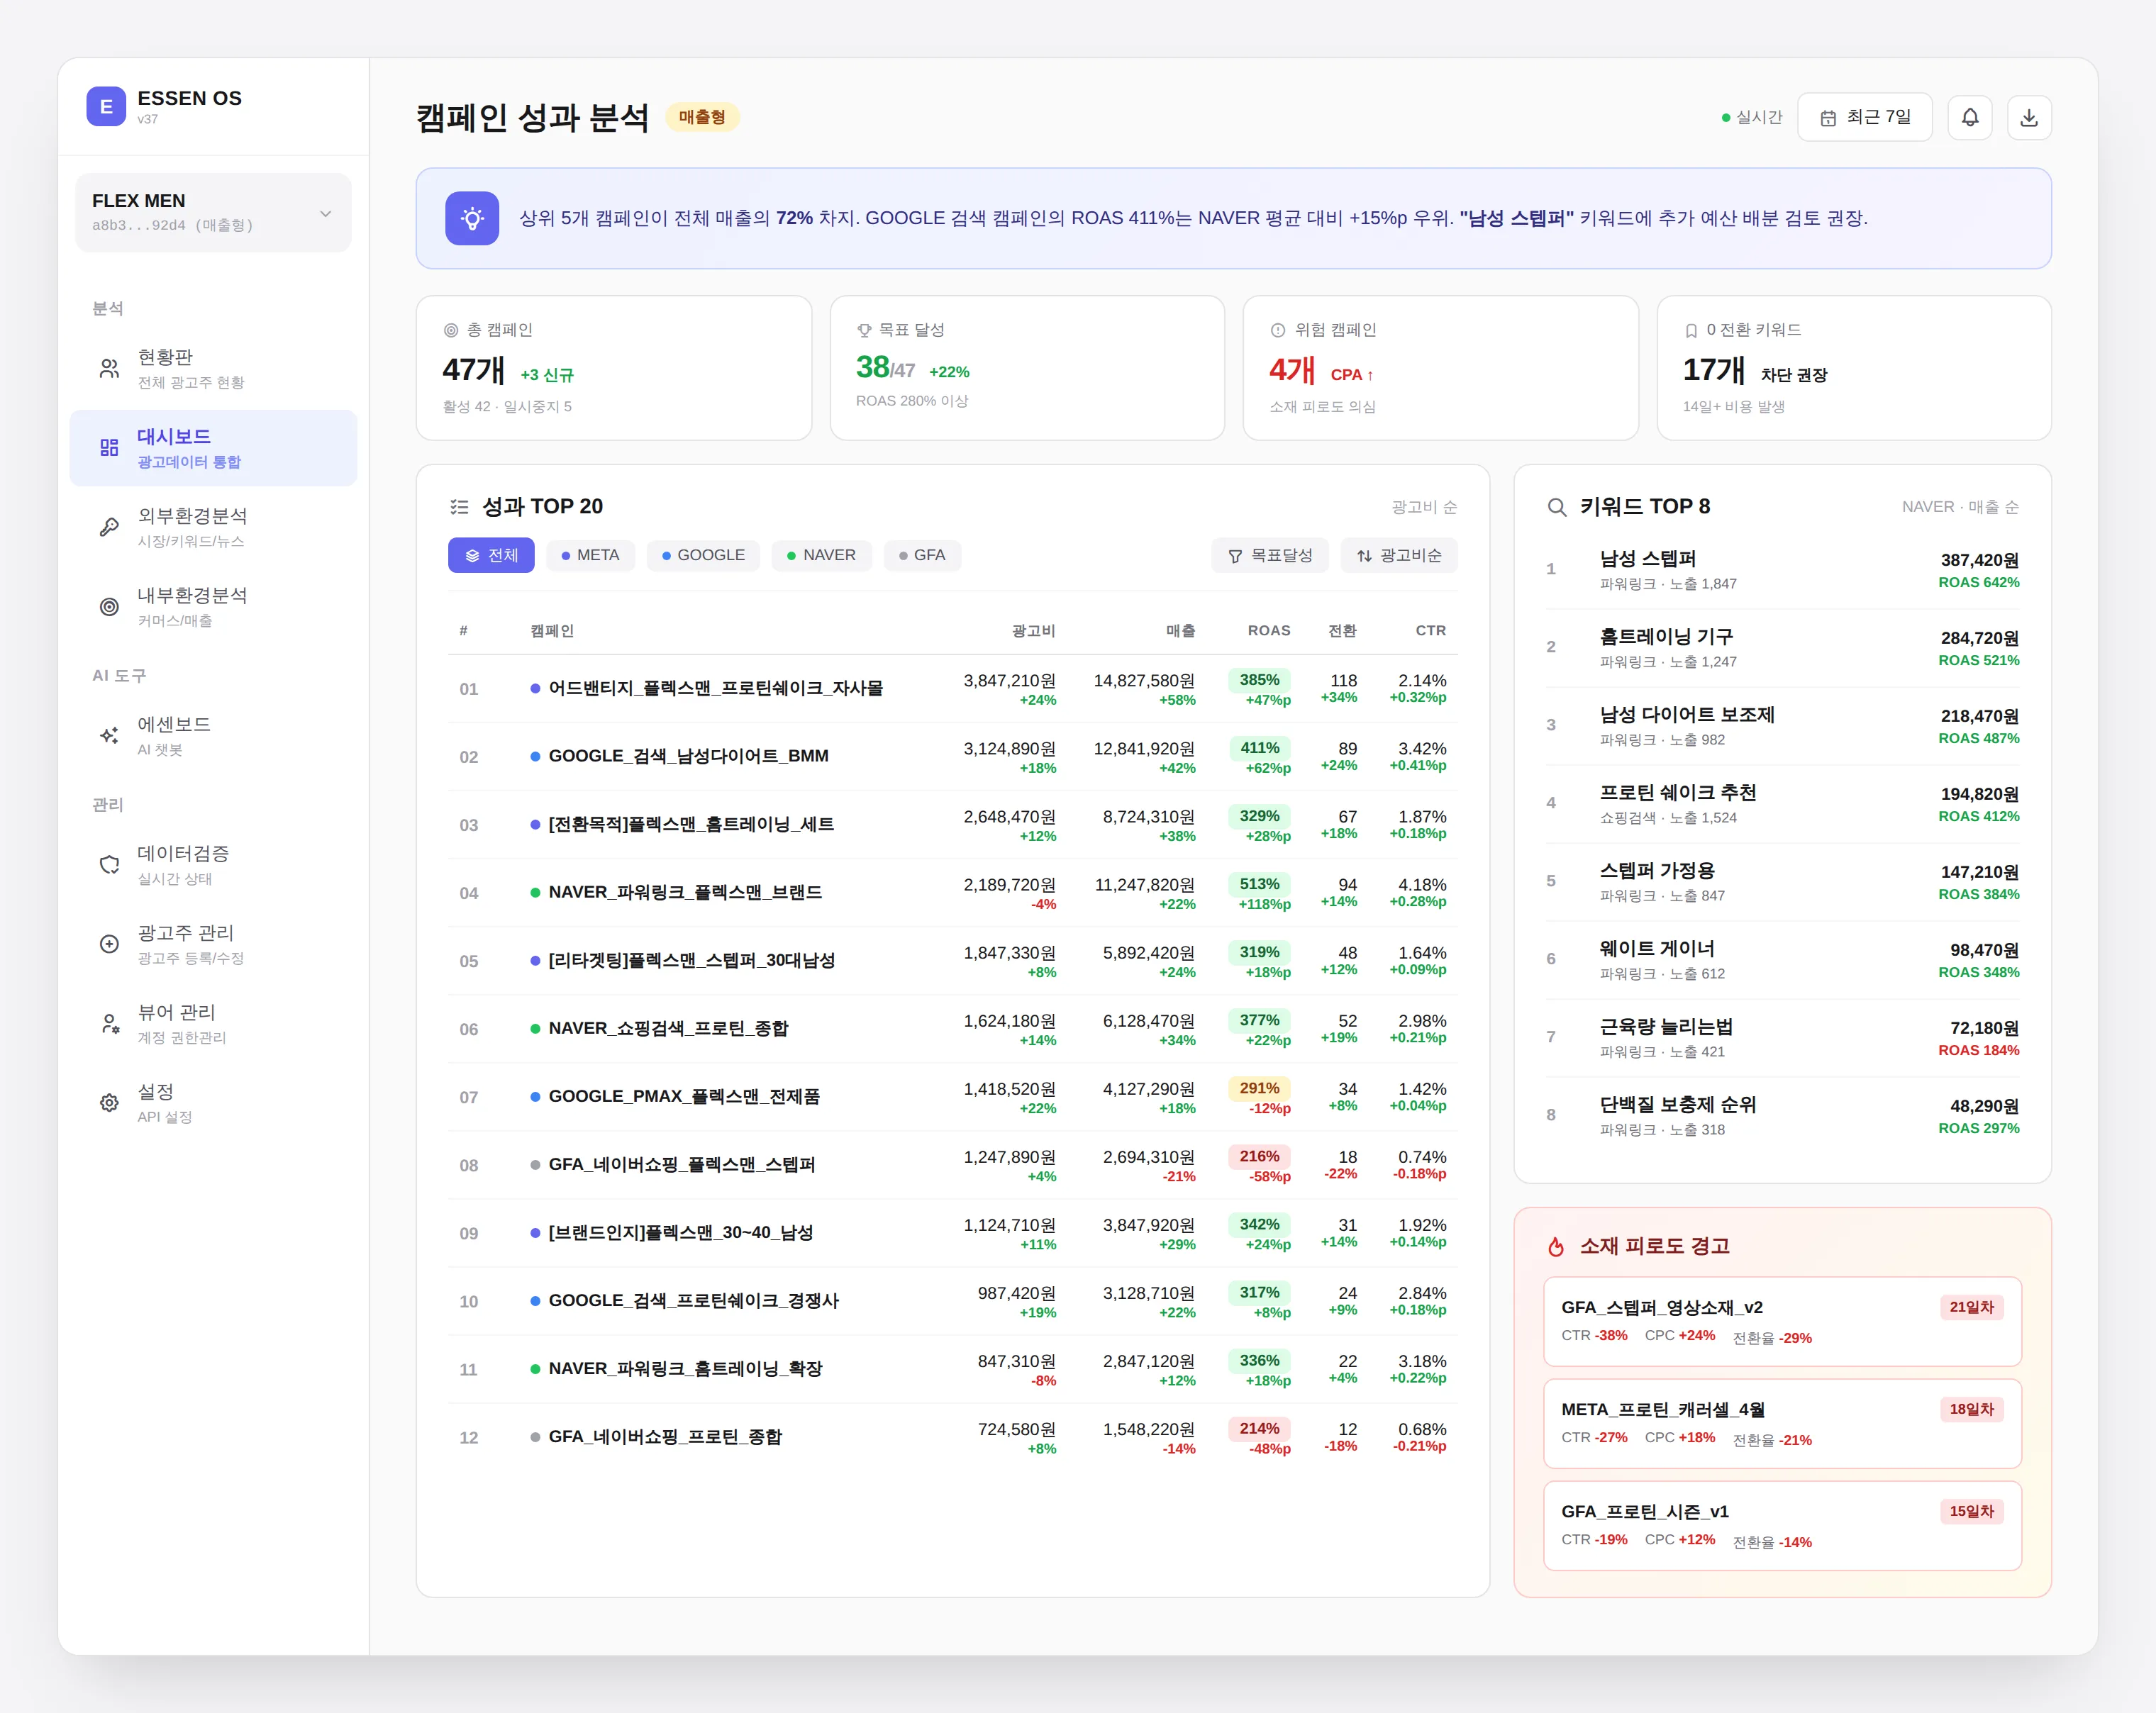Sort table by ROAS column header

(1268, 630)
